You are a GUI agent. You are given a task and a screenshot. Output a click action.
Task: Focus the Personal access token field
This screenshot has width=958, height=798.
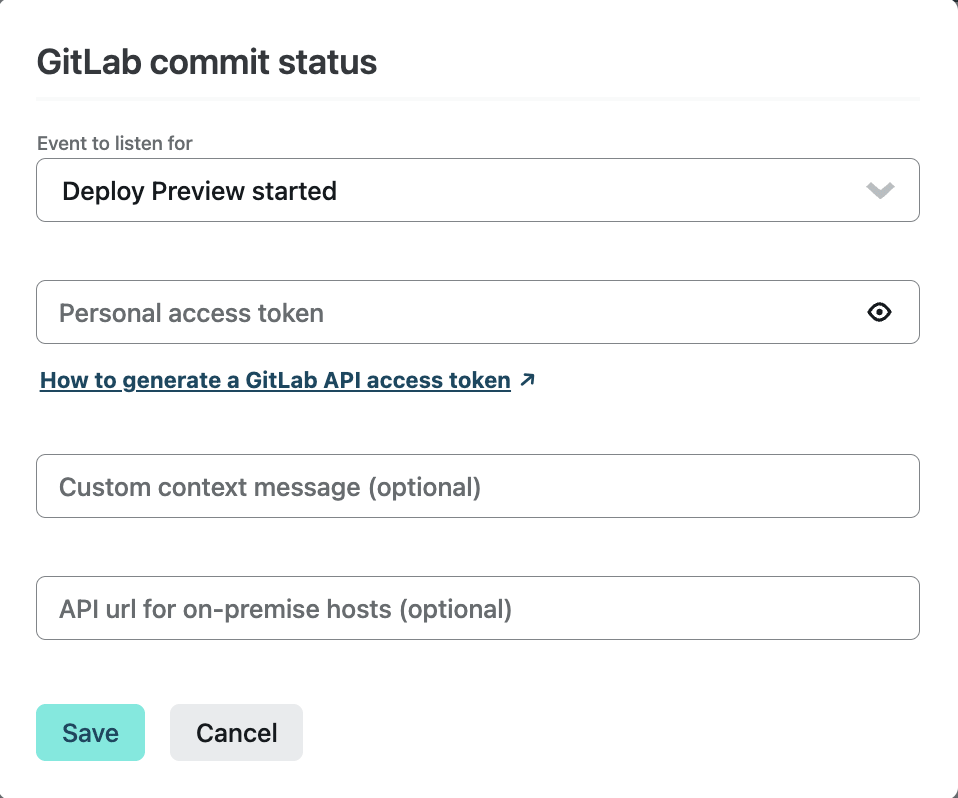coord(450,313)
